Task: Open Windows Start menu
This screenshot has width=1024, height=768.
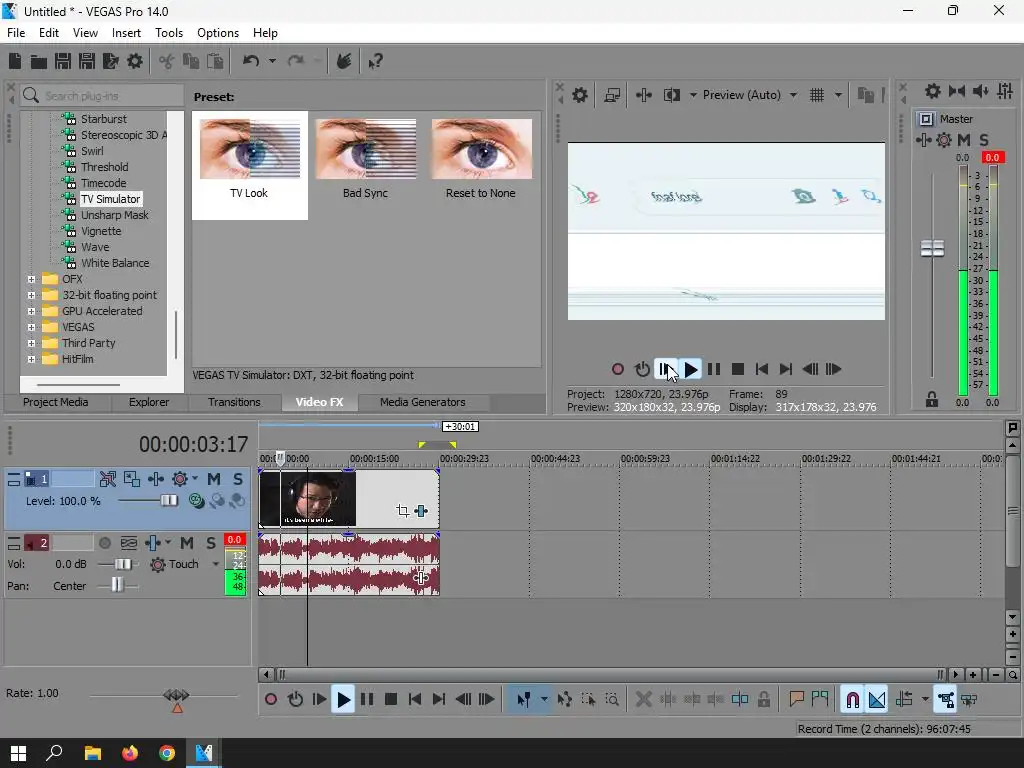Action: (18, 753)
